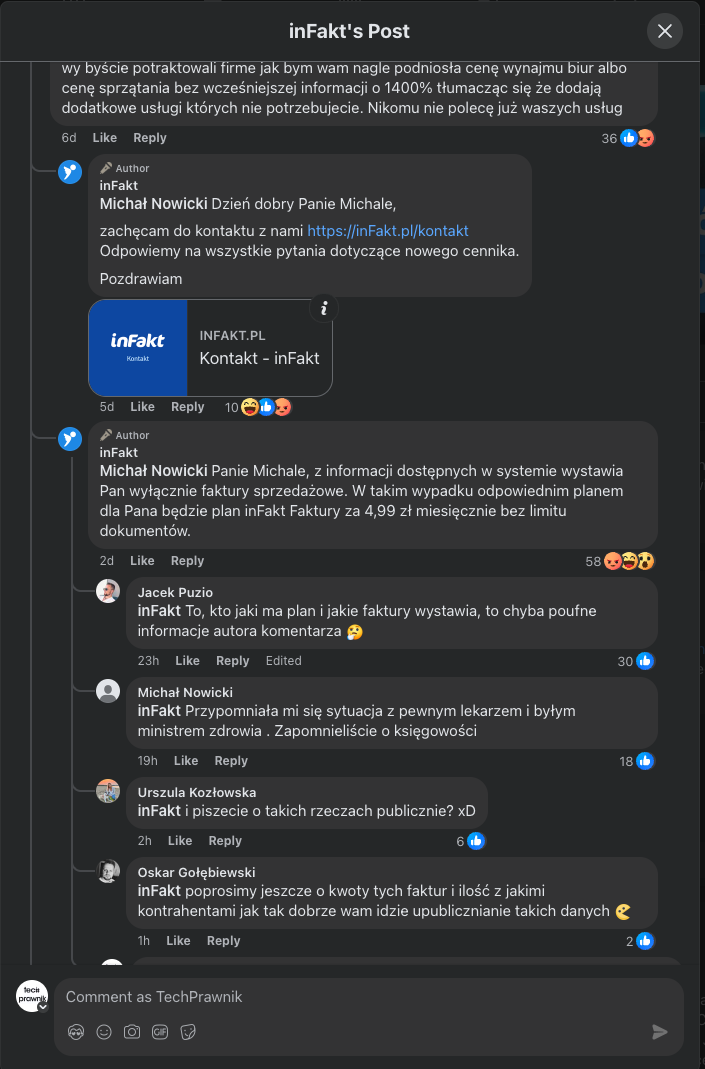
Task: Close the inFakt's Post dialog
Action: click(665, 32)
